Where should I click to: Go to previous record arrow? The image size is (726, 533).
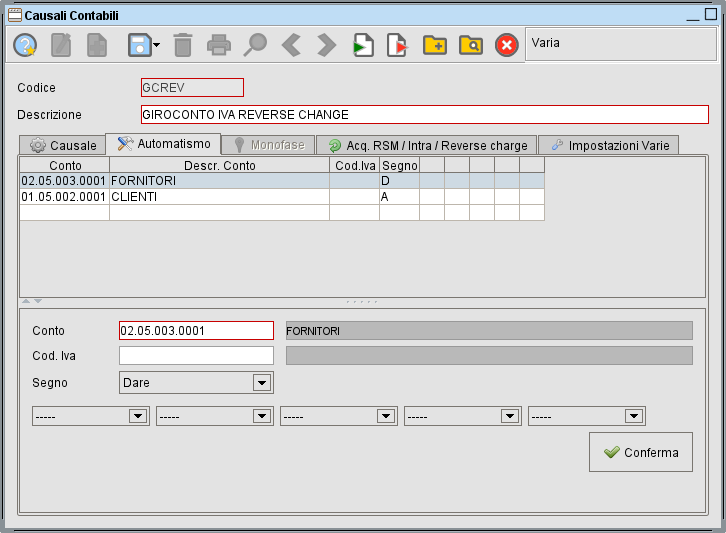(291, 45)
